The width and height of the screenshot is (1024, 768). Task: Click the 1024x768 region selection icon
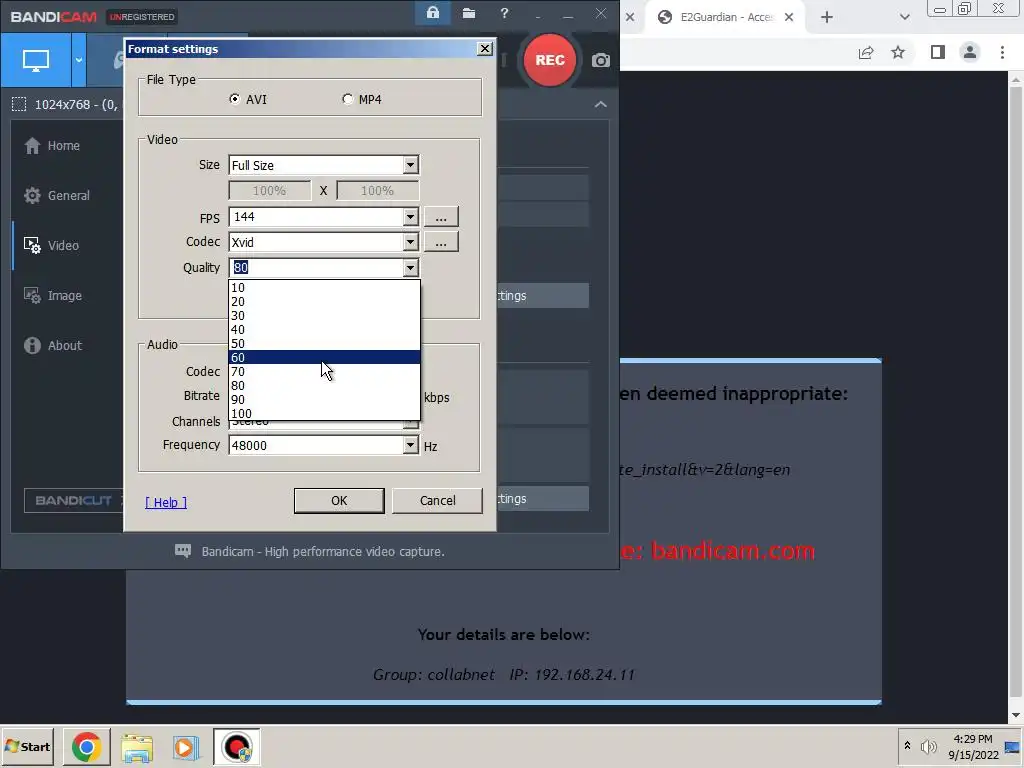pyautogui.click(x=19, y=104)
